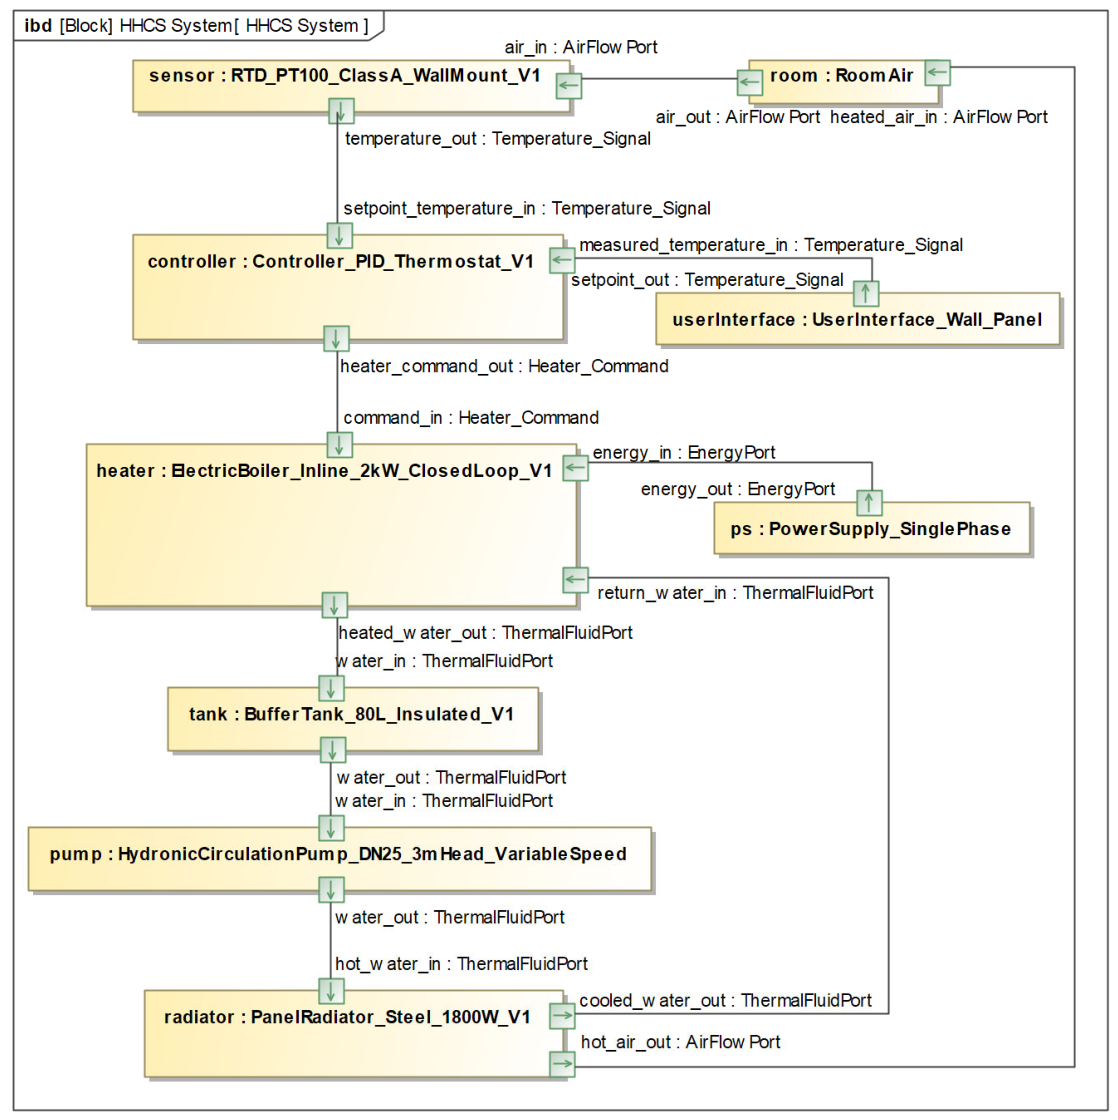Select controller's setpoint_temperature_in port square
The image size is (1118, 1120).
click(339, 235)
